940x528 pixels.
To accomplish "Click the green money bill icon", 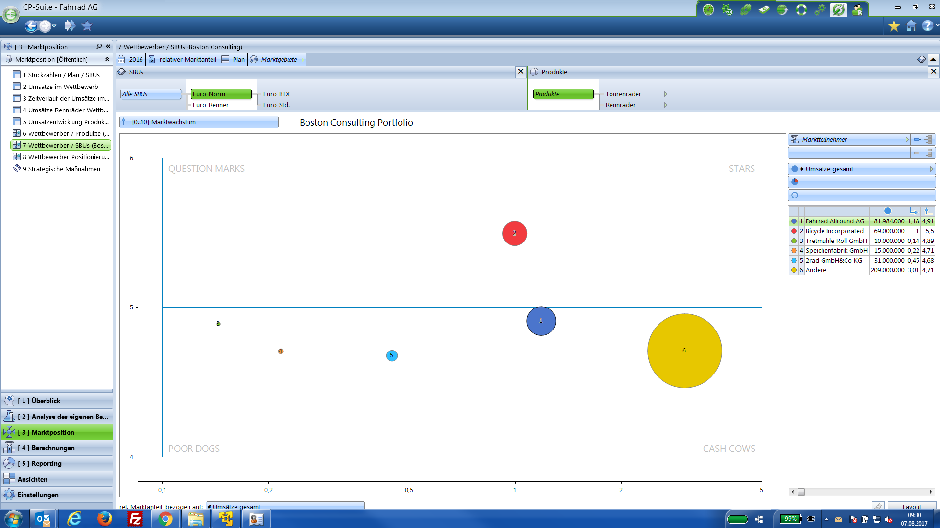I will pyautogui.click(x=764, y=10).
